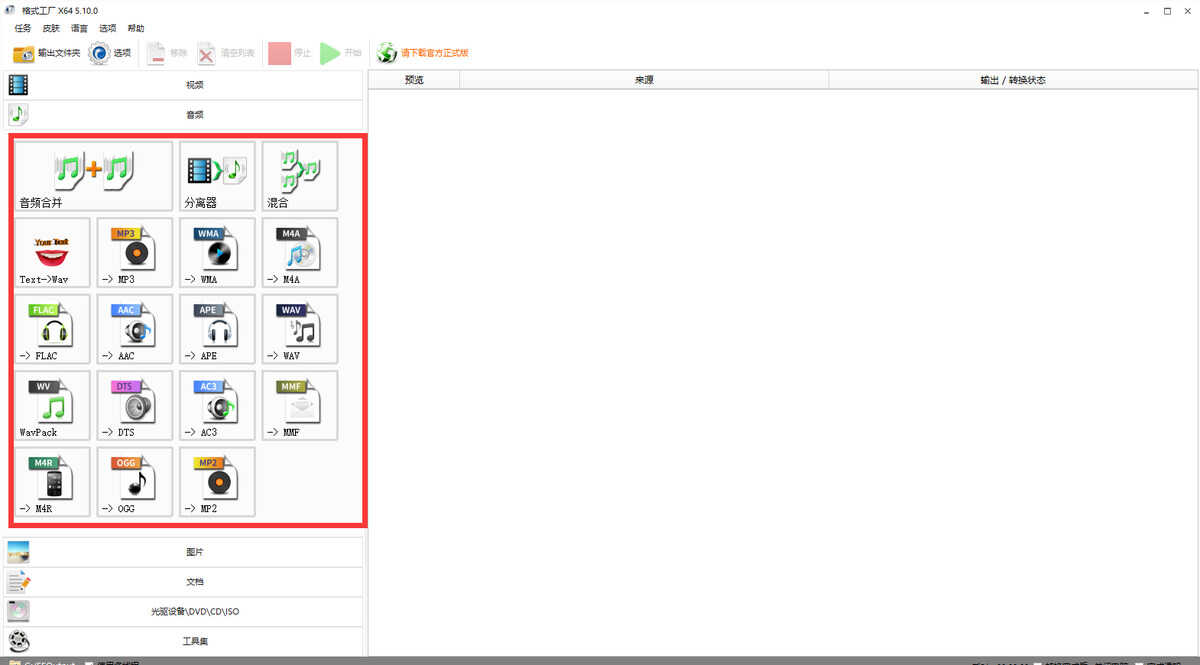1200x665 pixels.
Task: Click the green 开始 start button
Action: coord(341,53)
